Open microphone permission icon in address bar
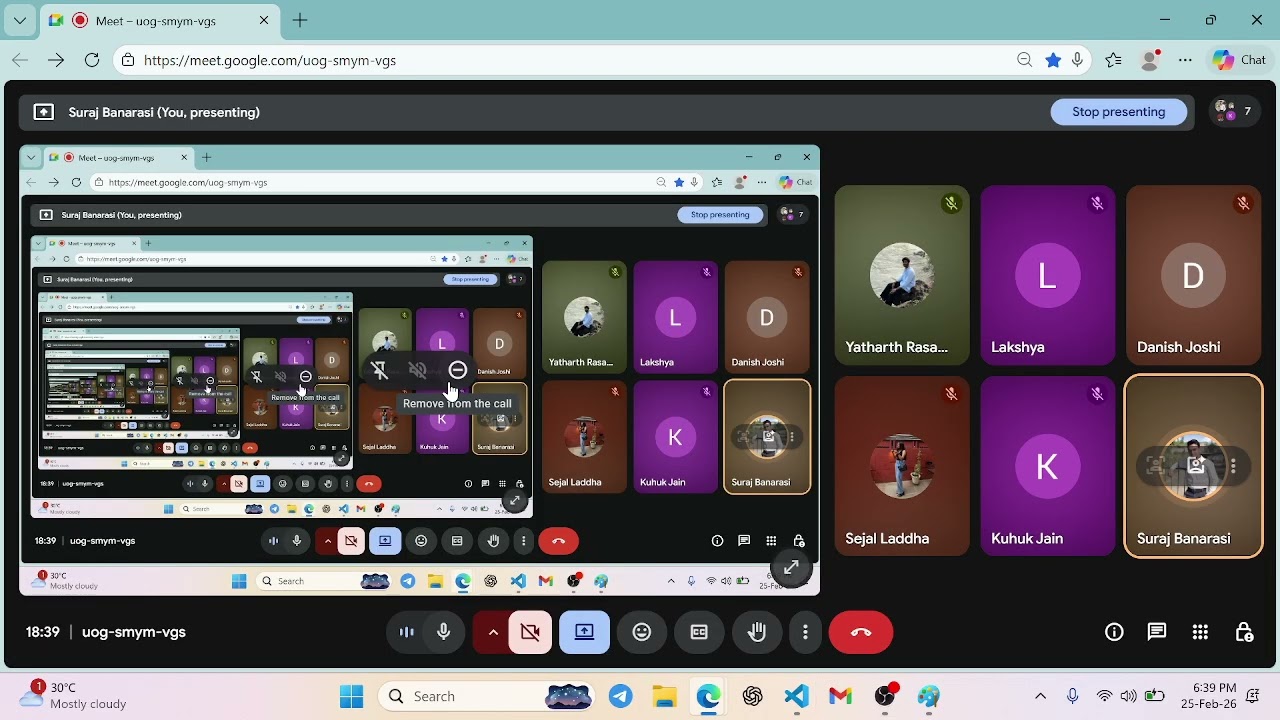The width and height of the screenshot is (1280, 720). [1077, 60]
